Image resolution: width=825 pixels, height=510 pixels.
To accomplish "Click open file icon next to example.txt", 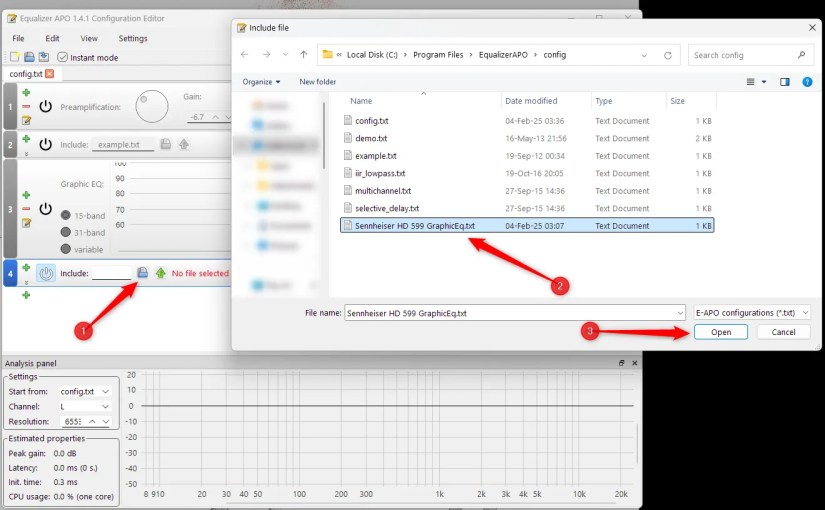I will 166,144.
